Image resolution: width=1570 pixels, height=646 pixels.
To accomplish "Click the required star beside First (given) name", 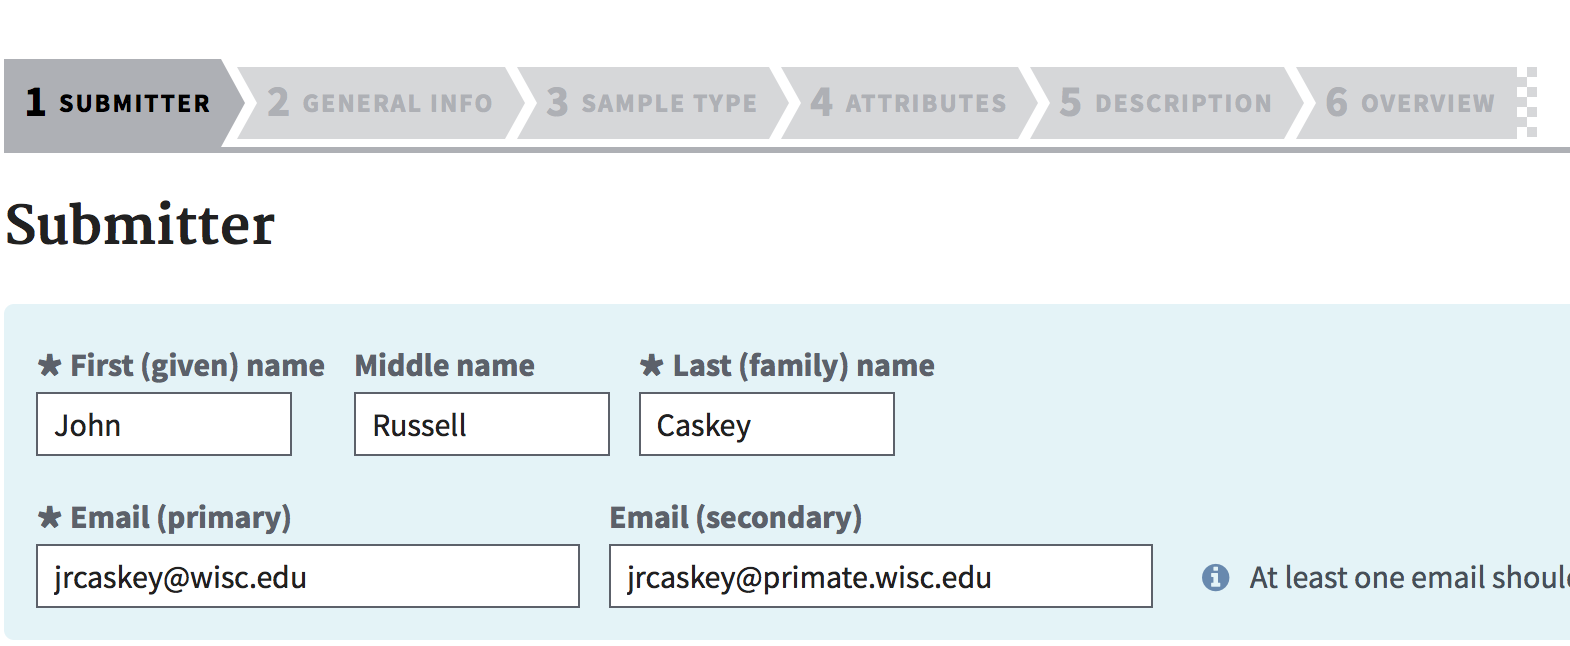I will coord(49,366).
